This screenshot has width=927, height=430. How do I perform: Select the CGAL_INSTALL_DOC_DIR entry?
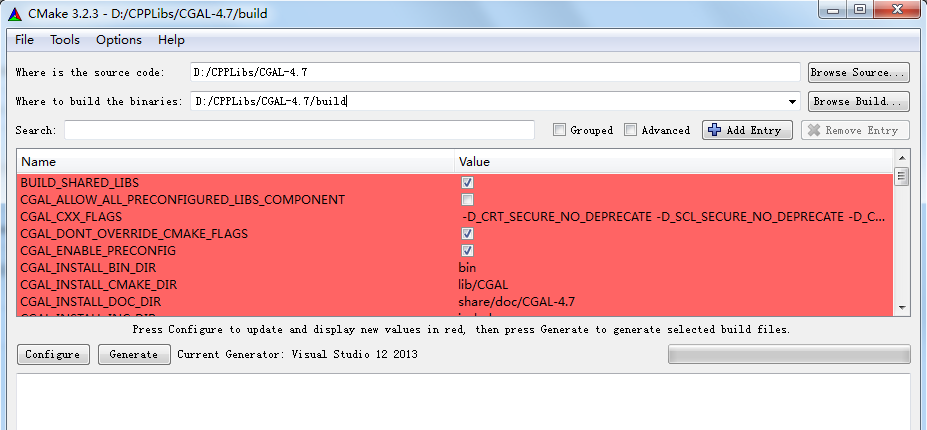(90, 302)
